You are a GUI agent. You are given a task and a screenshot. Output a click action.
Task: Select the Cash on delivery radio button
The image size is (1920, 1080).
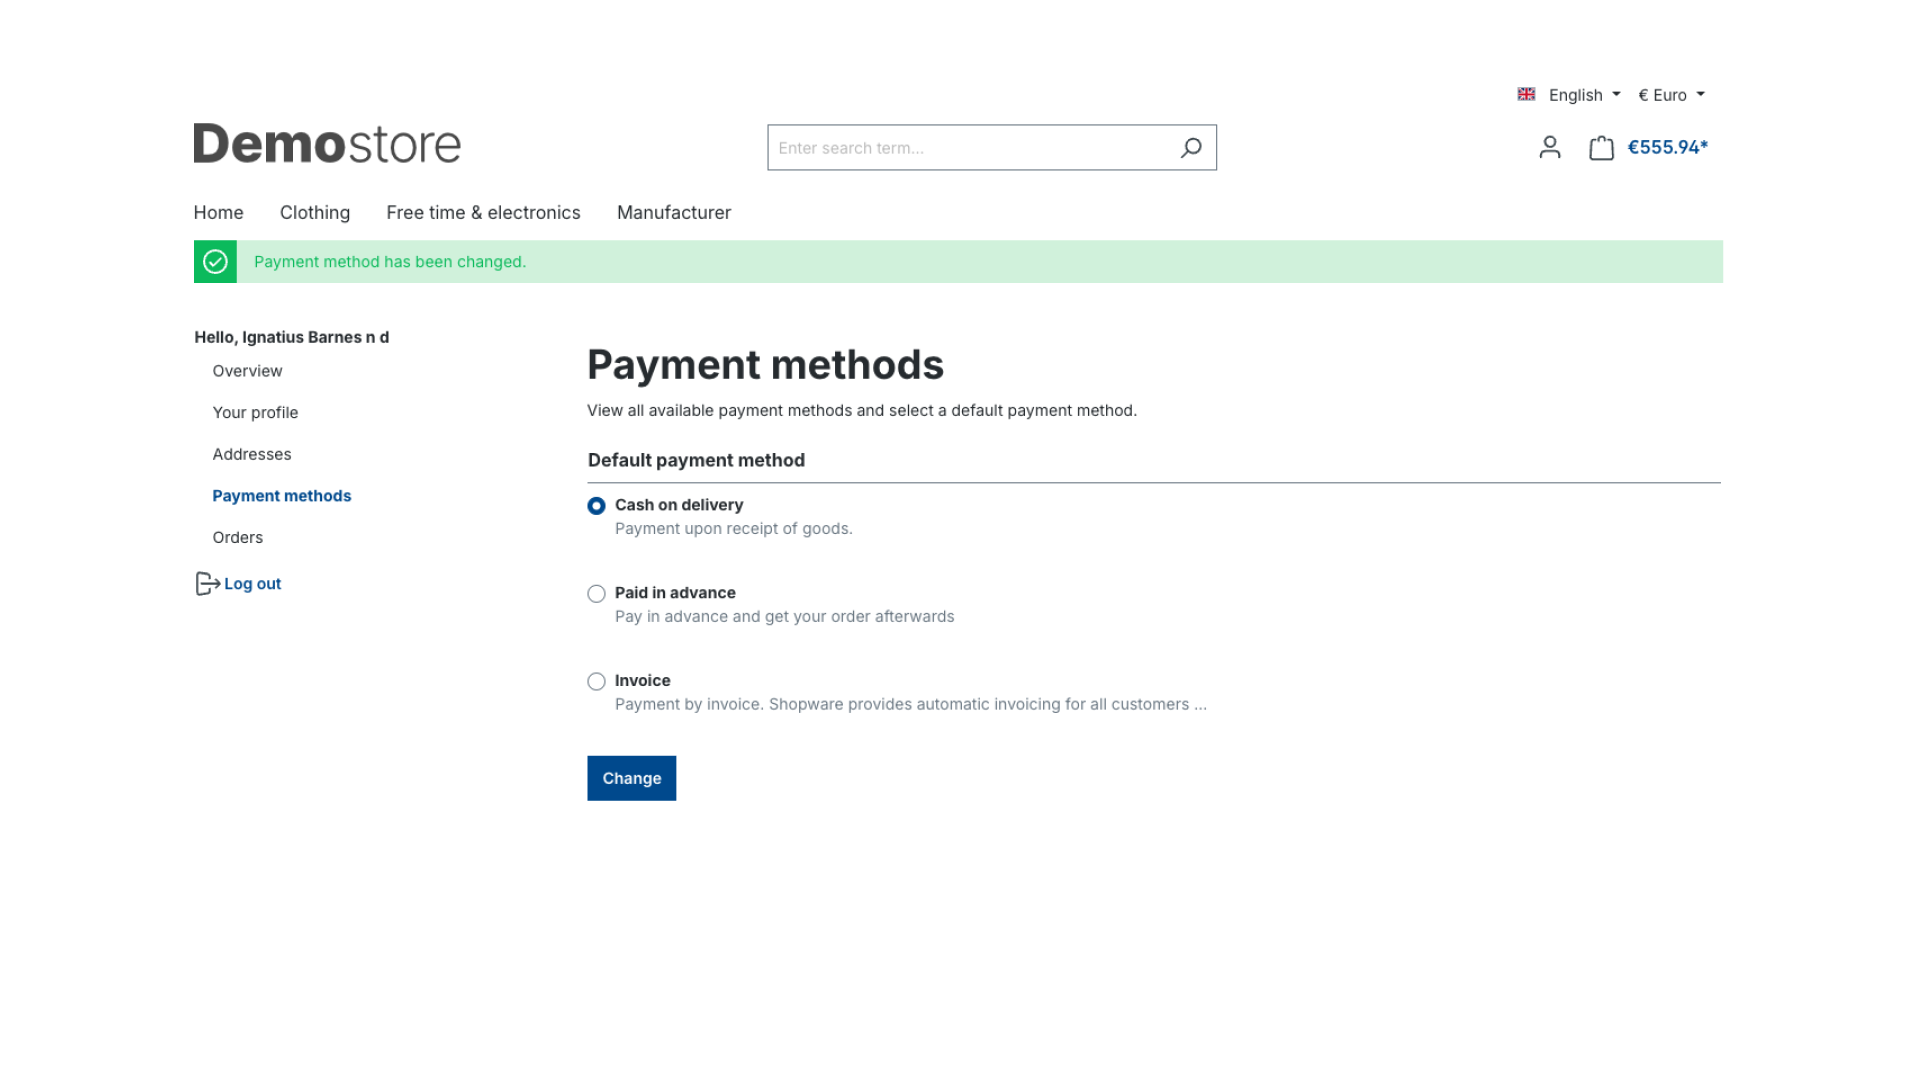(596, 505)
